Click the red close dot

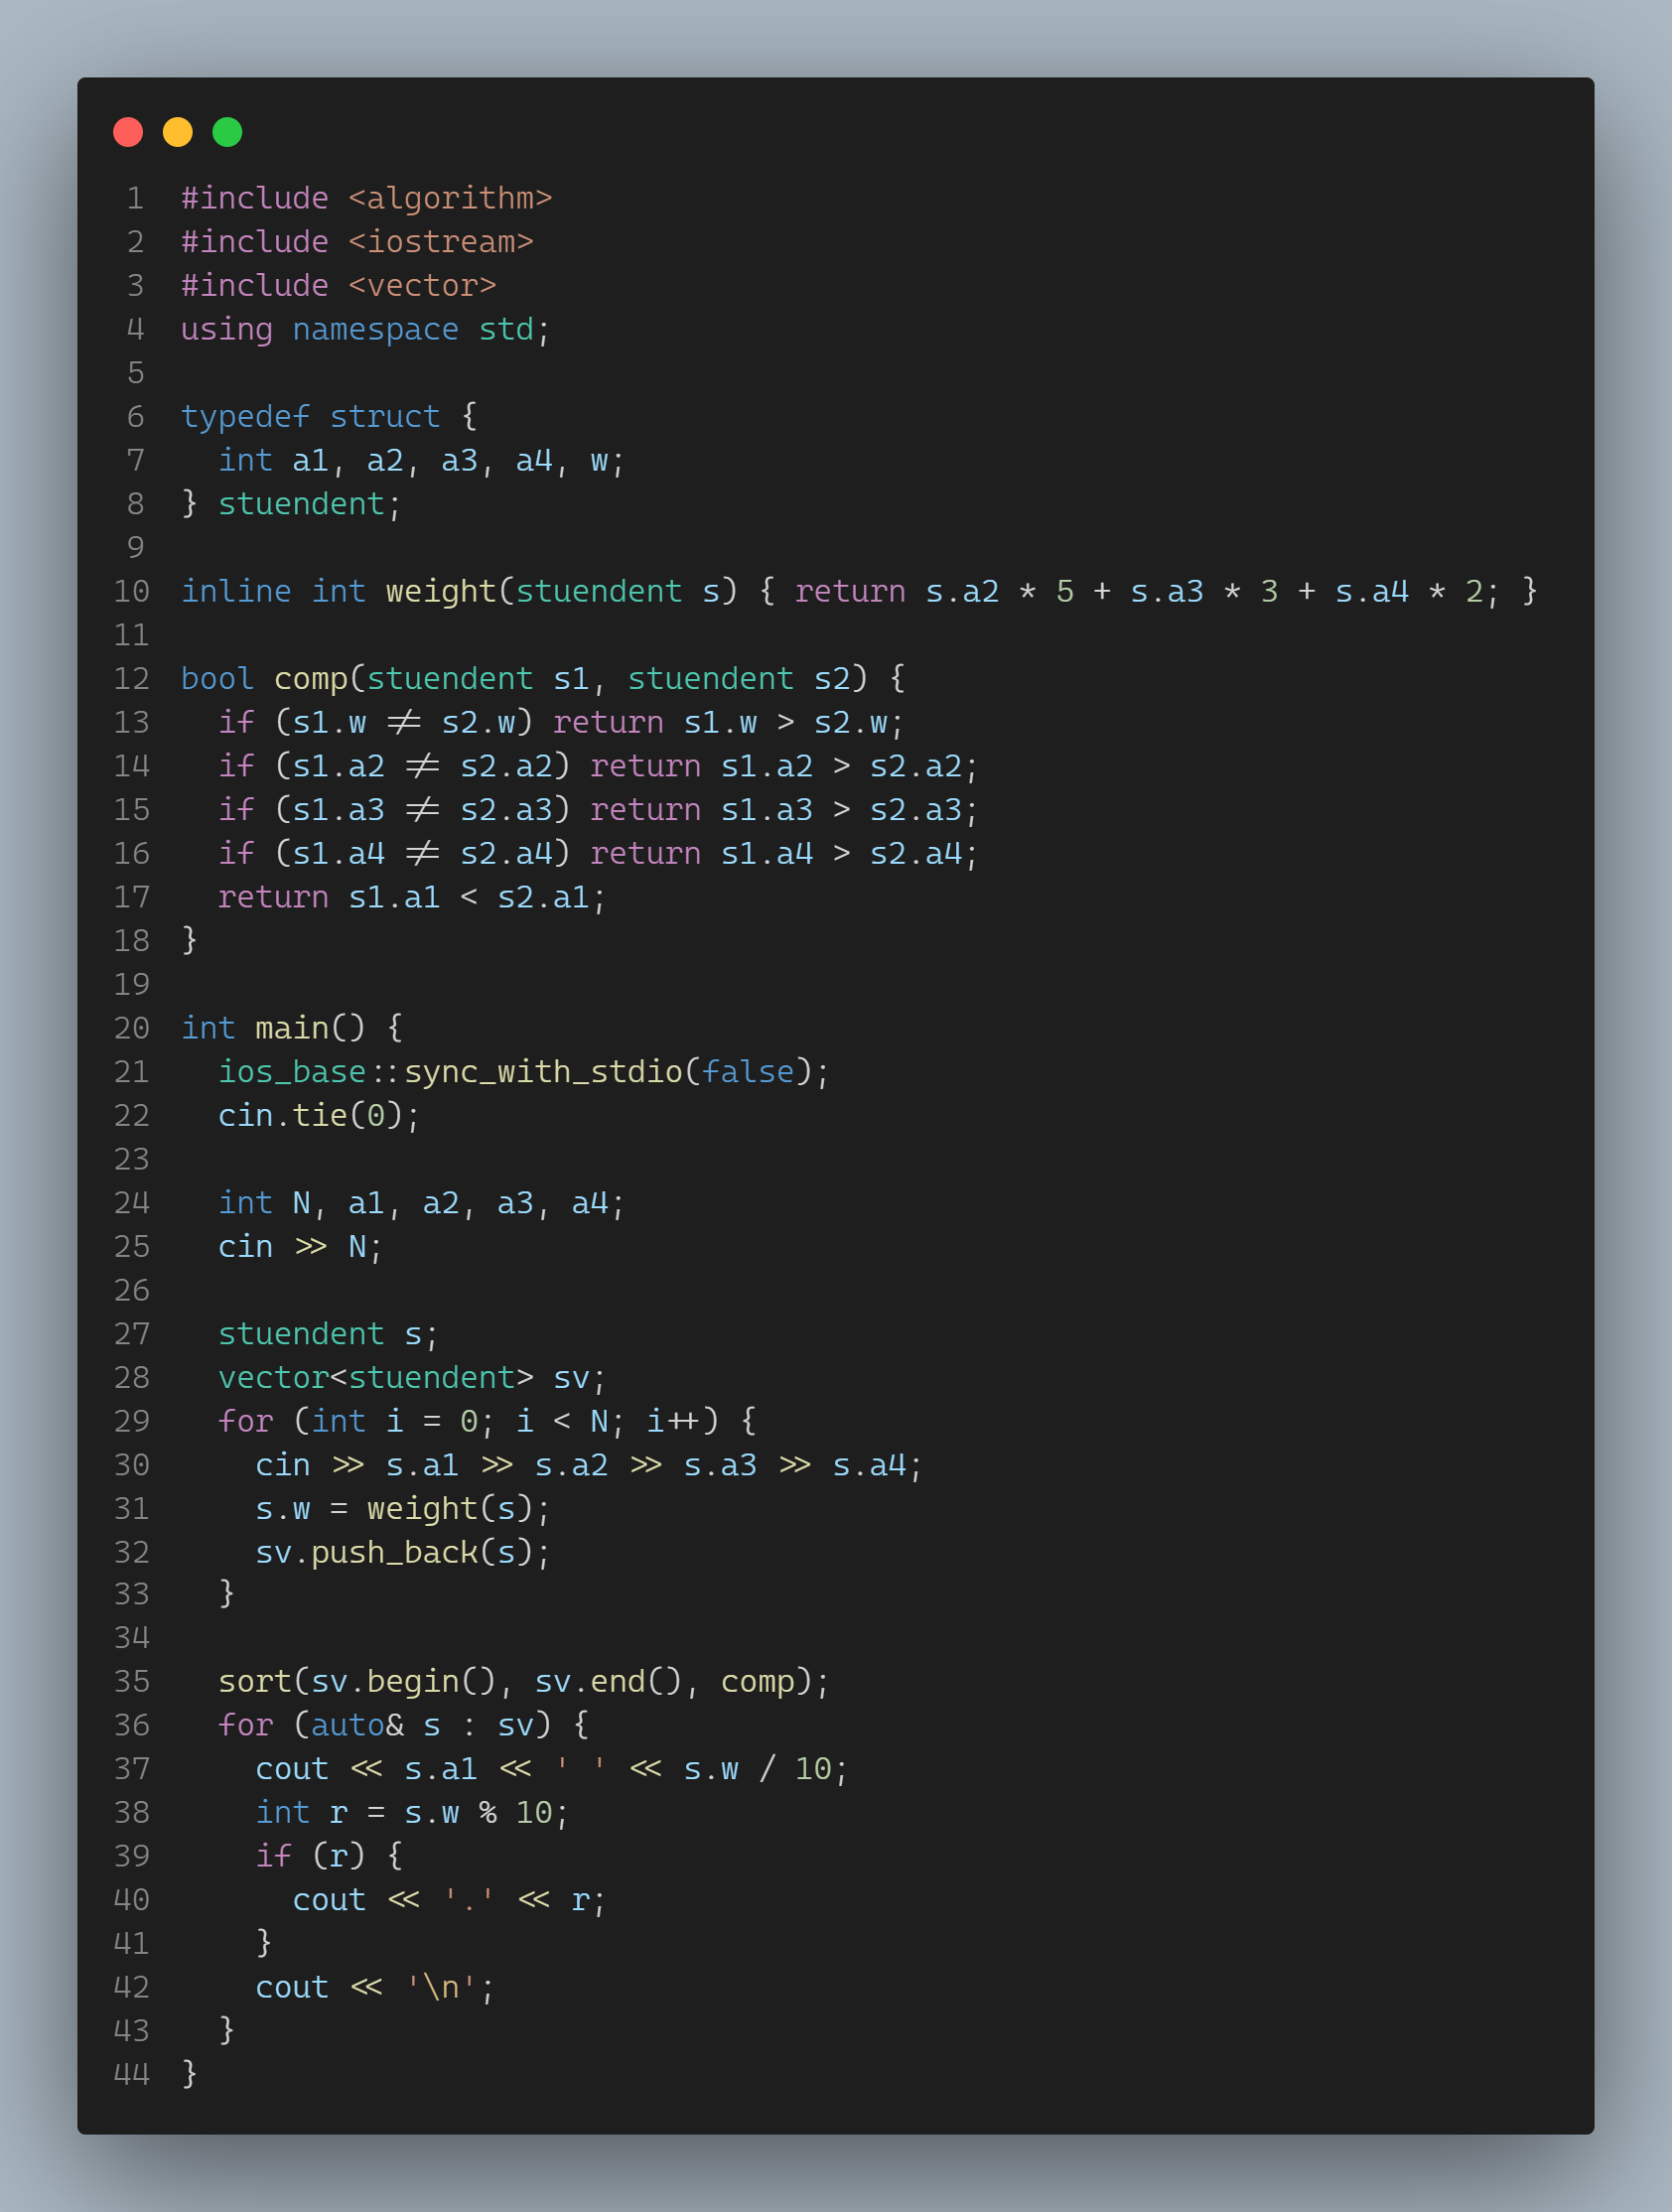[x=128, y=132]
